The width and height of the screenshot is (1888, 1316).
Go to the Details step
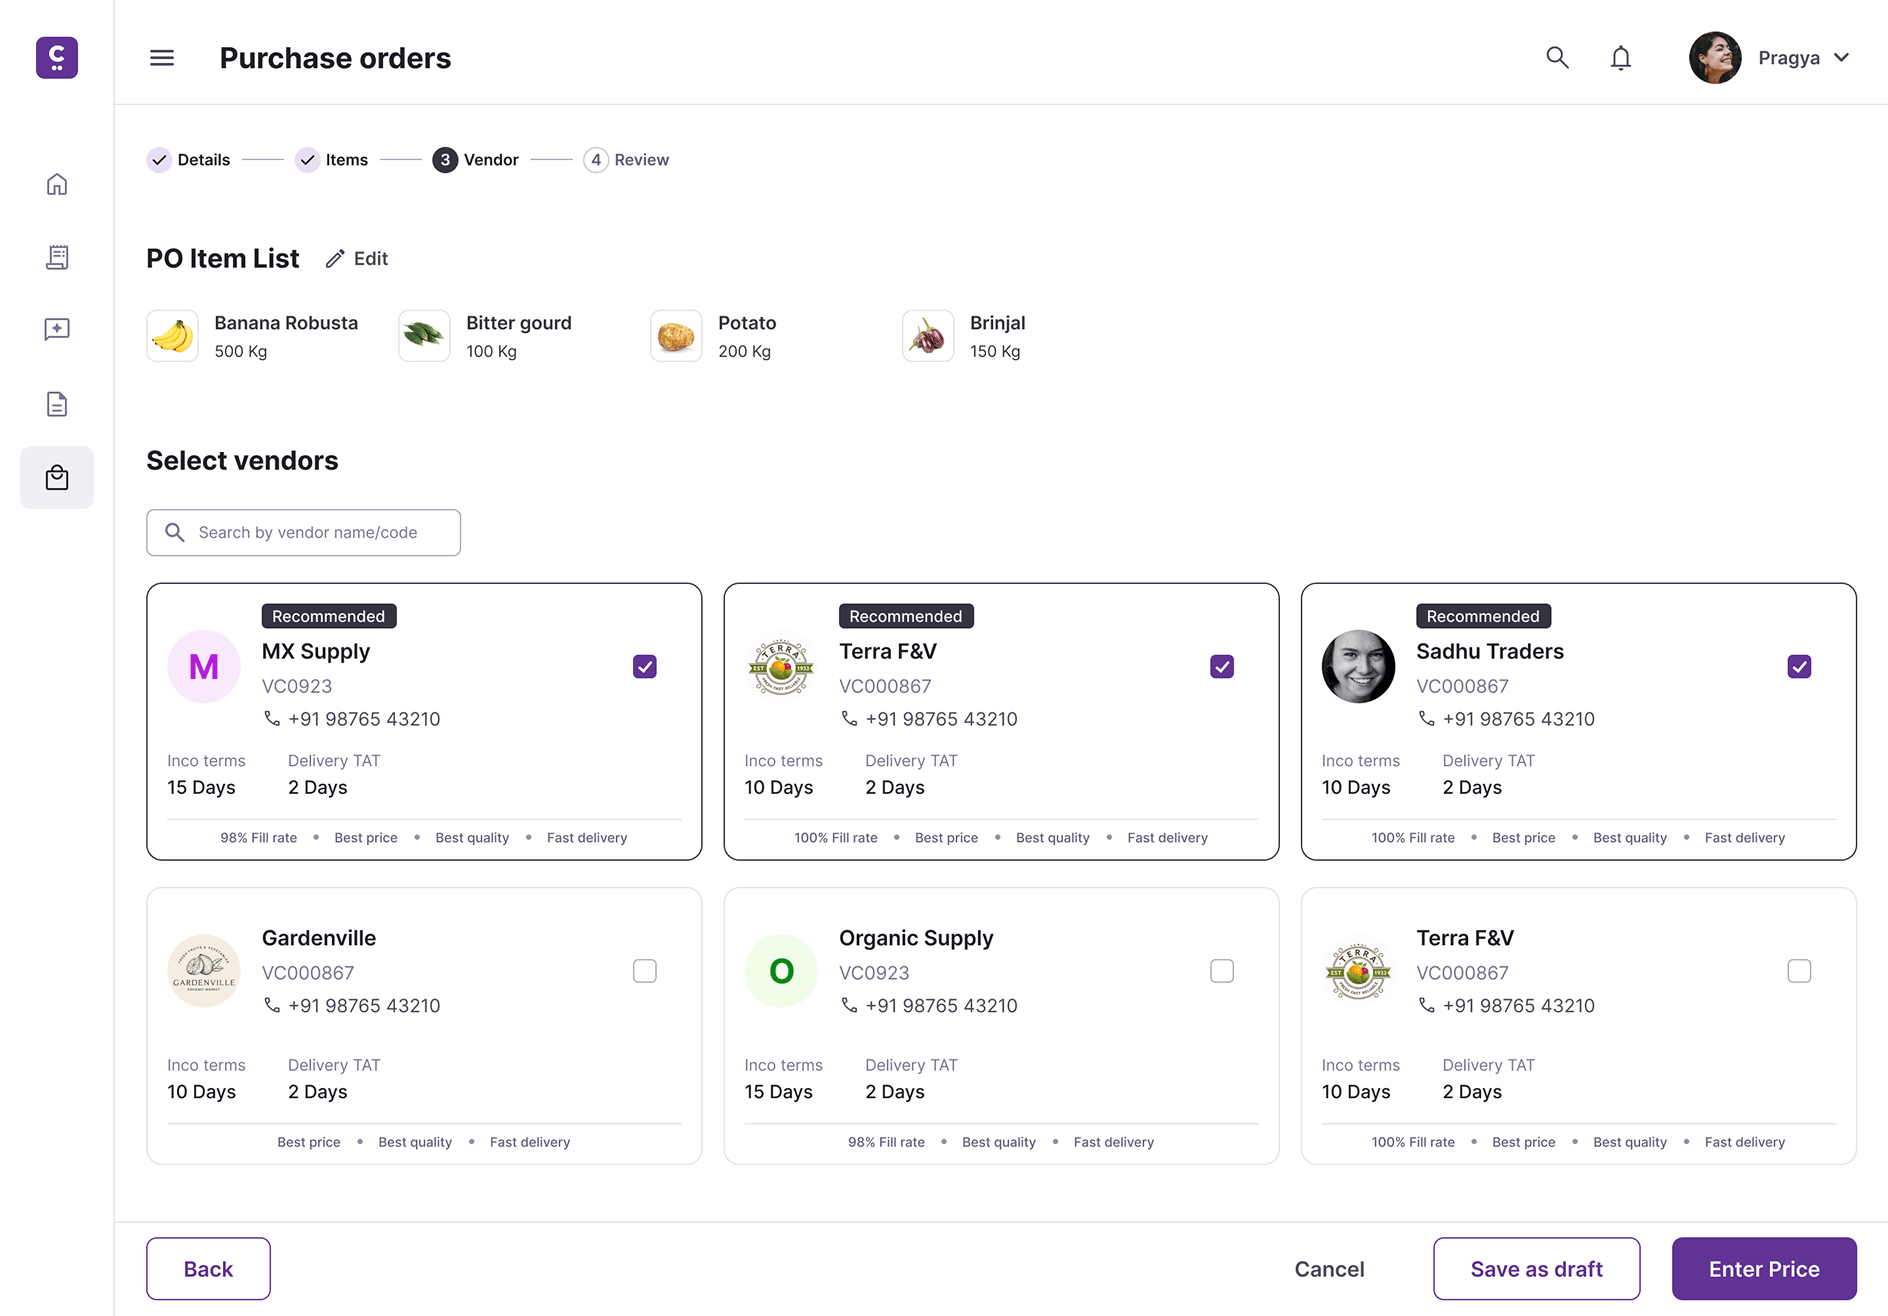pyautogui.click(x=189, y=160)
